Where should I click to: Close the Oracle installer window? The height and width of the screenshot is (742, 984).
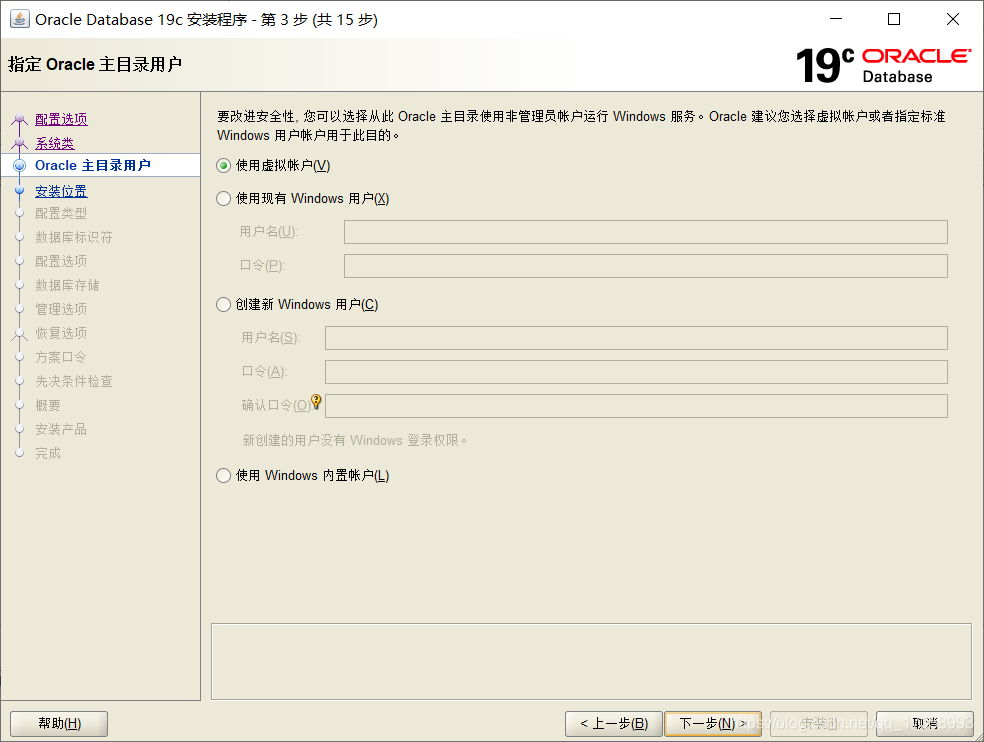[953, 19]
